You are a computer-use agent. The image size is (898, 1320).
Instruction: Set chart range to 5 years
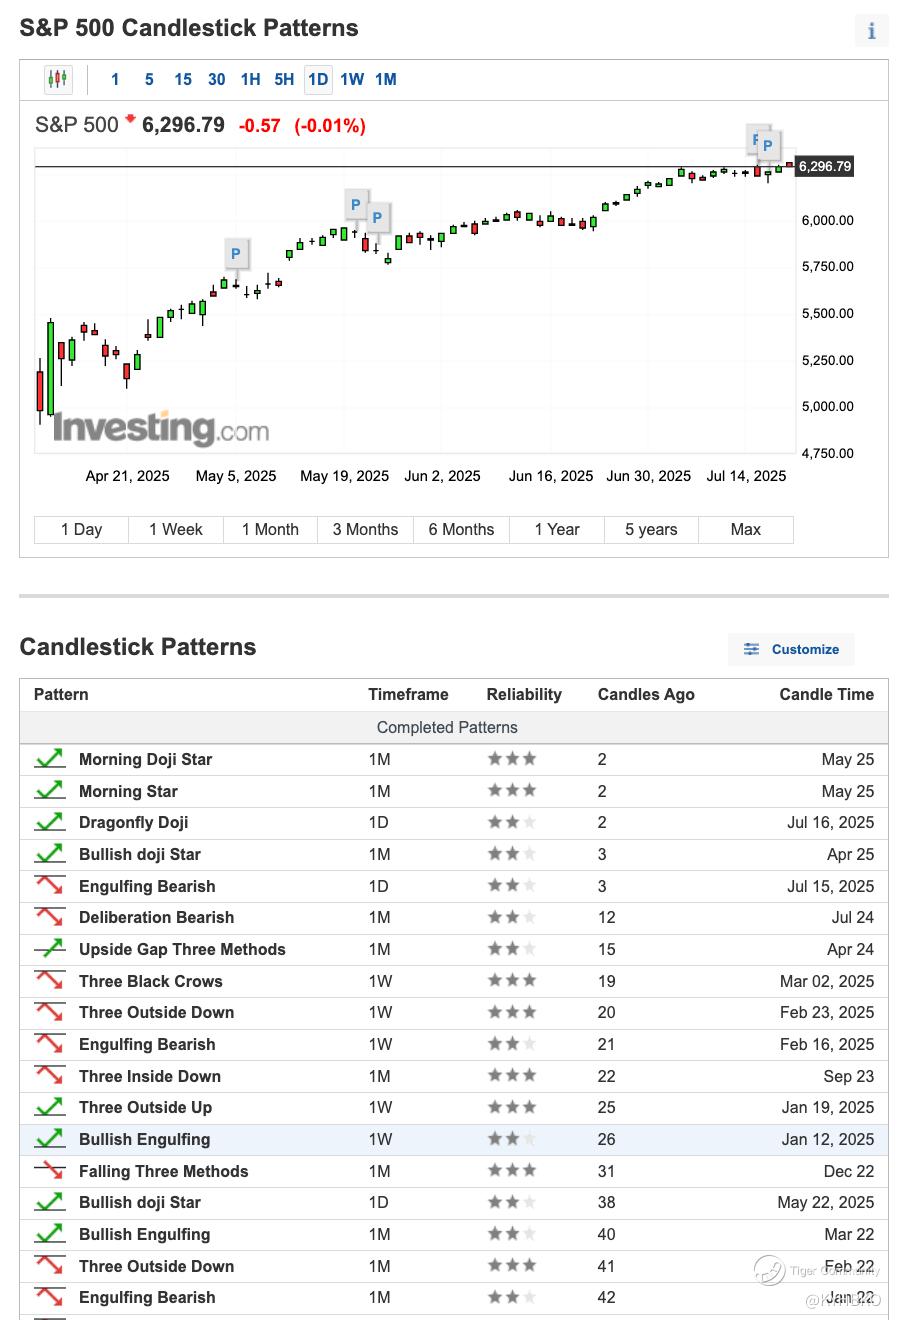(651, 530)
